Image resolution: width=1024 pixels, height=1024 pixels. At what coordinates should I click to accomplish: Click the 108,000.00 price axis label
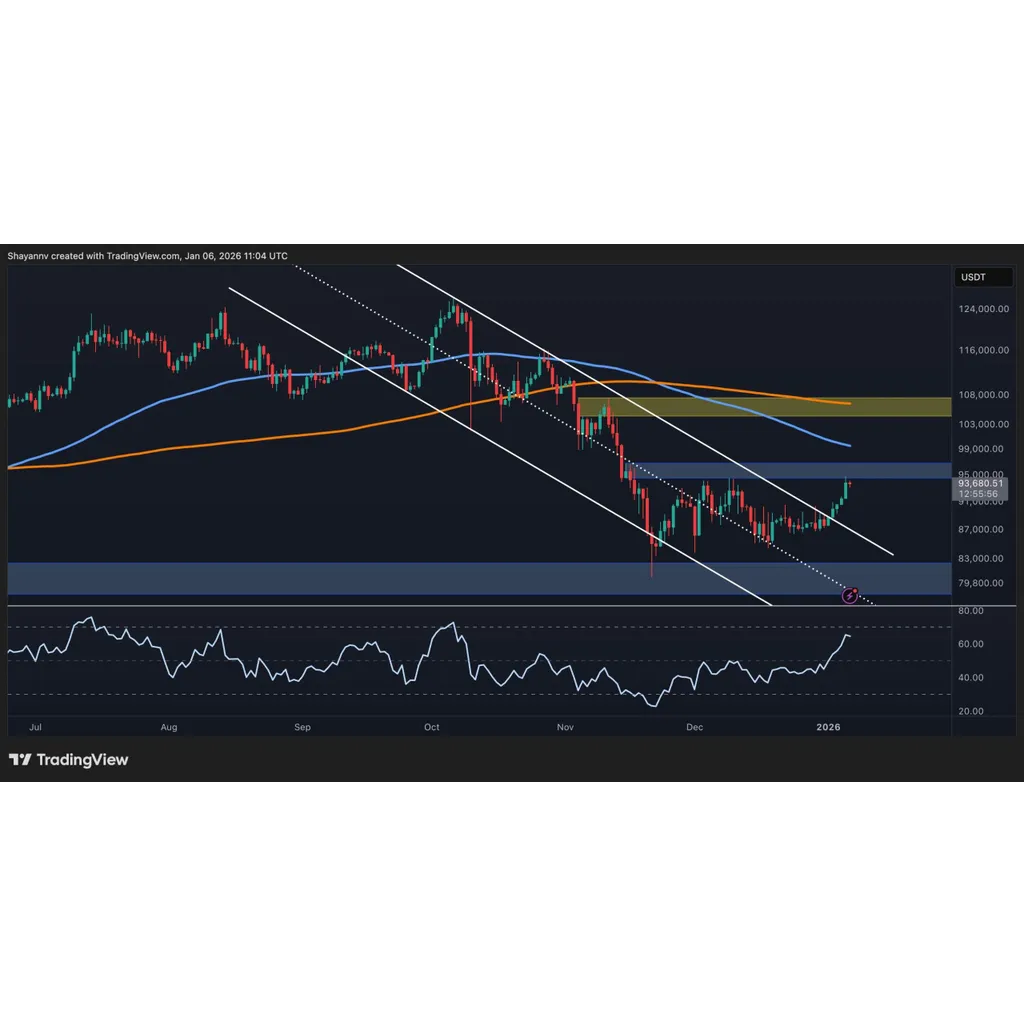(984, 394)
